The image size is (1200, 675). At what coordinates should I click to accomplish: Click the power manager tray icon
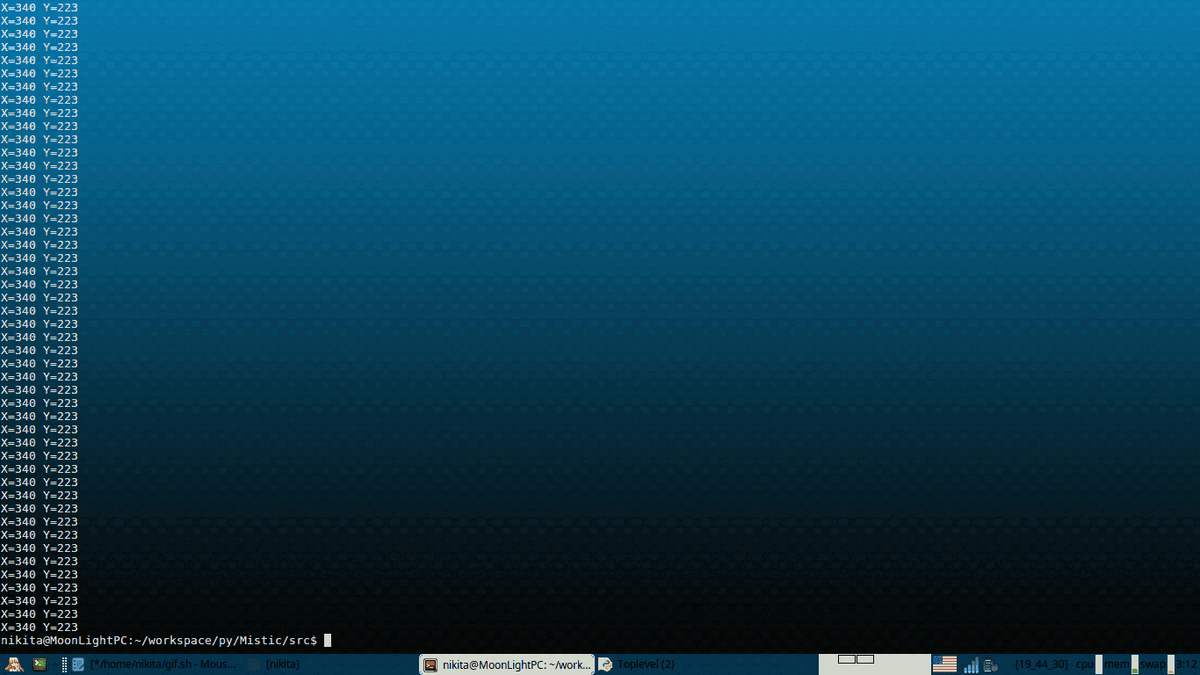coord(991,665)
